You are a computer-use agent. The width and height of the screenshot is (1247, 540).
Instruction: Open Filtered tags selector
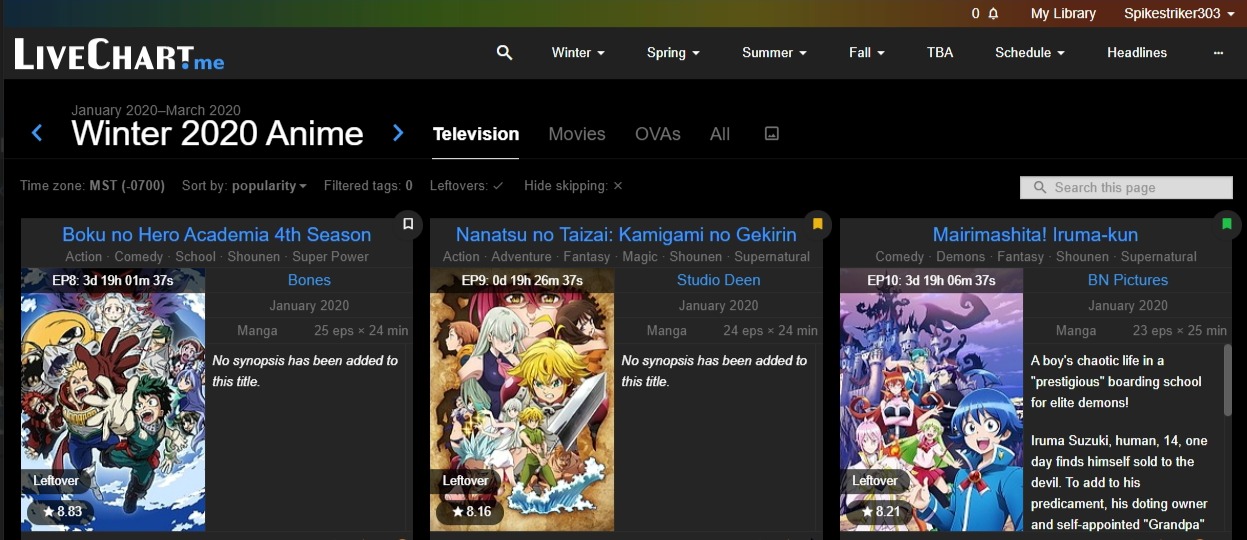click(368, 186)
